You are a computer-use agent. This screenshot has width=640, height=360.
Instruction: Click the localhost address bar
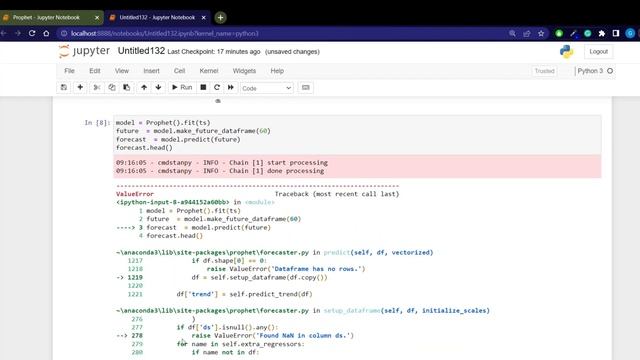(282, 33)
